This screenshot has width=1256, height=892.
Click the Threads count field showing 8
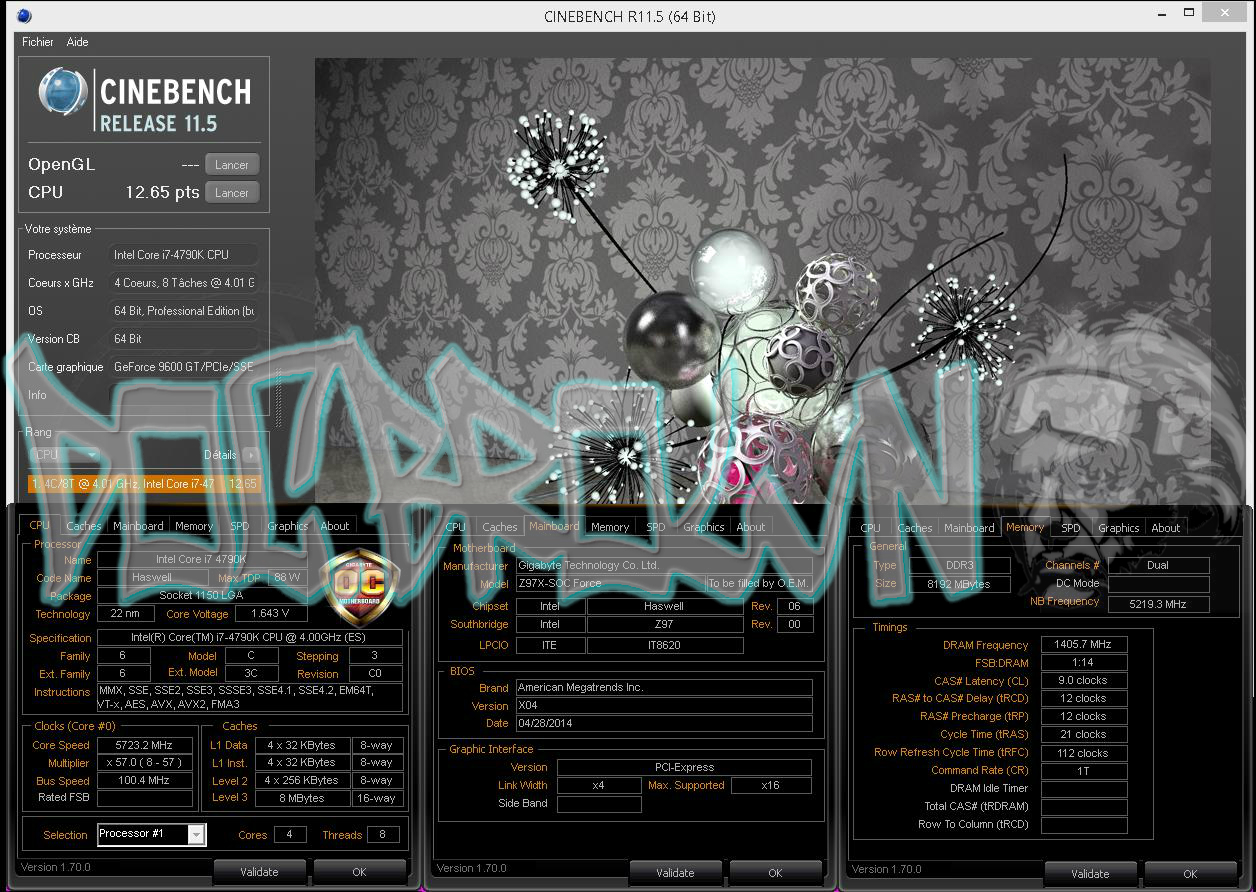pyautogui.click(x=382, y=834)
